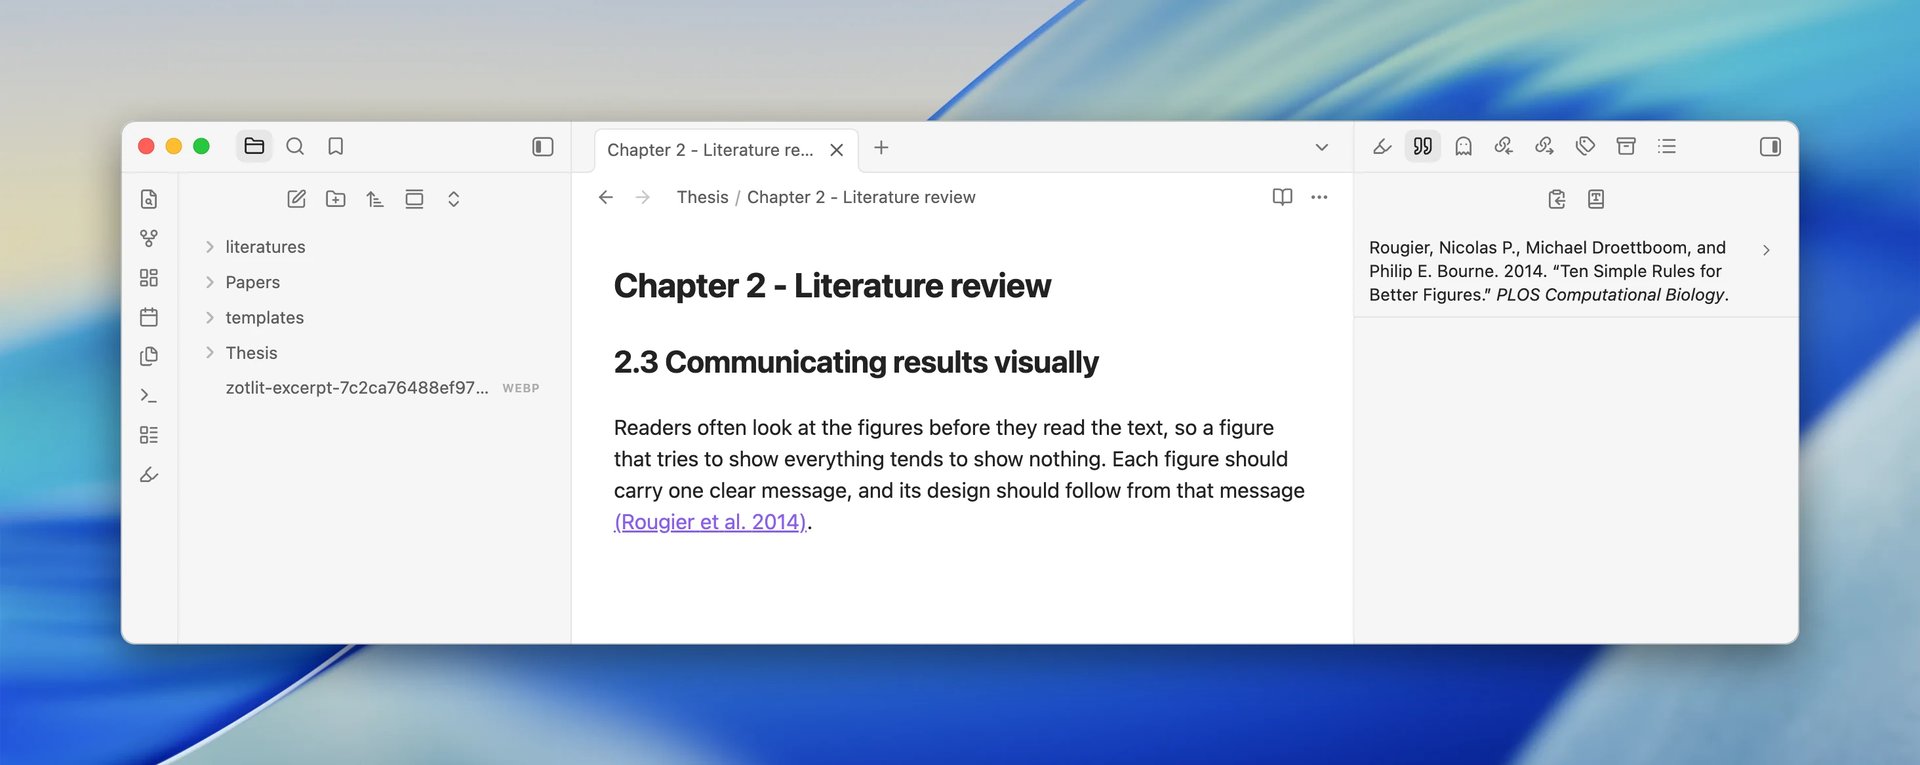
Task: Click the highlighter pen icon in ribbon
Action: [149, 474]
